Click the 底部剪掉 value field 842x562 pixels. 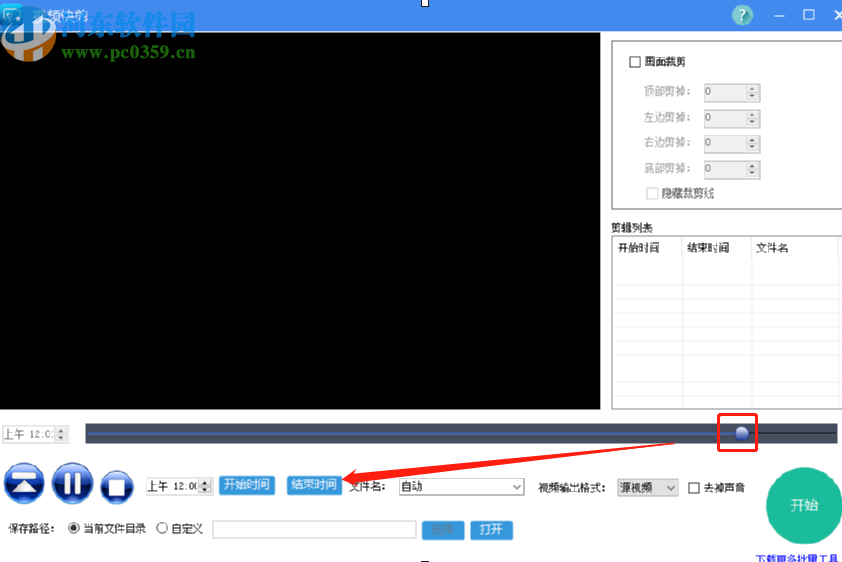pos(725,169)
